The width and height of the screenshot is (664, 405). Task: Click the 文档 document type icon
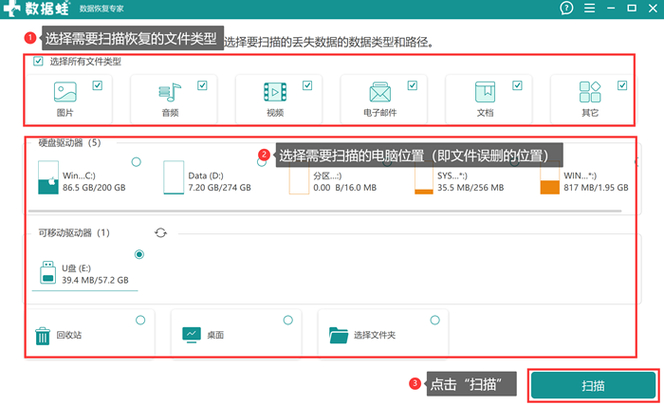click(485, 92)
